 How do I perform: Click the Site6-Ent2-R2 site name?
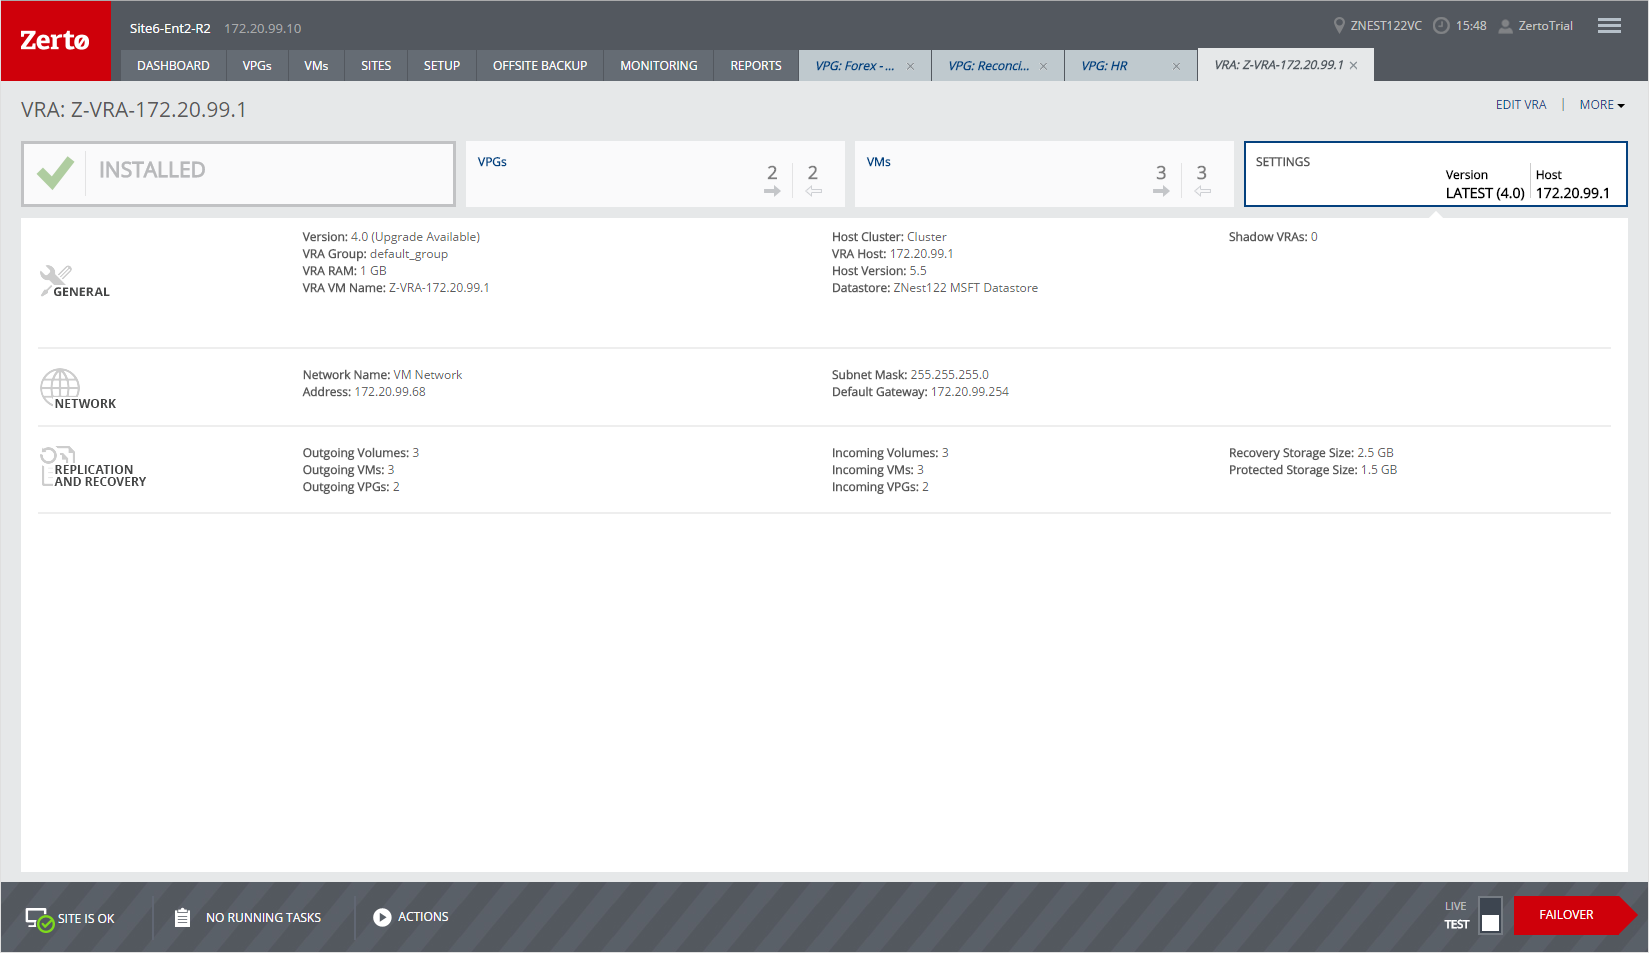coord(170,28)
